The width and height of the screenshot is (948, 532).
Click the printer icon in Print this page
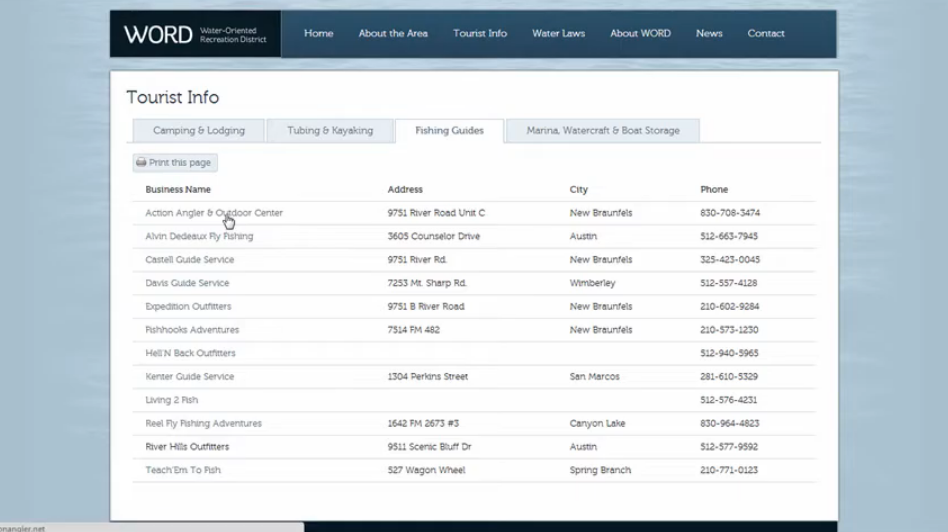[141, 162]
